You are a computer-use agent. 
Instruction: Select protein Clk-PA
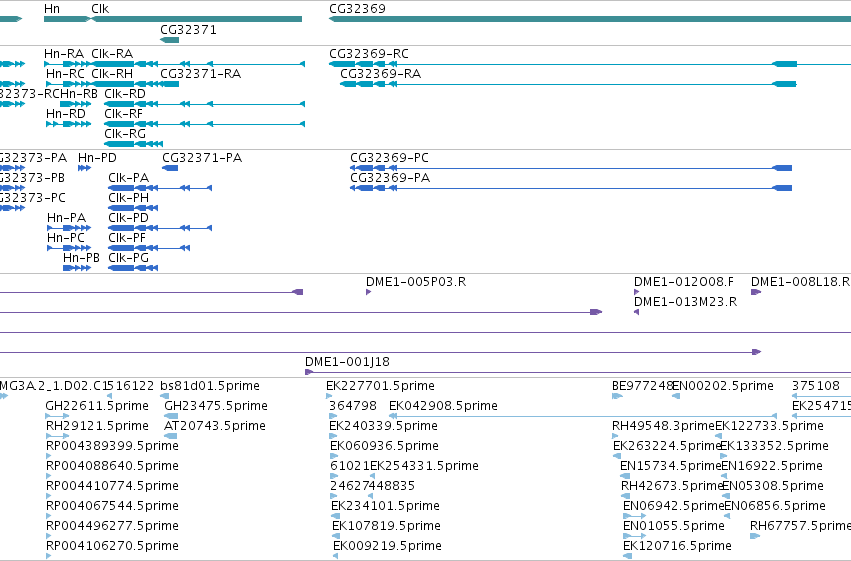(129, 178)
